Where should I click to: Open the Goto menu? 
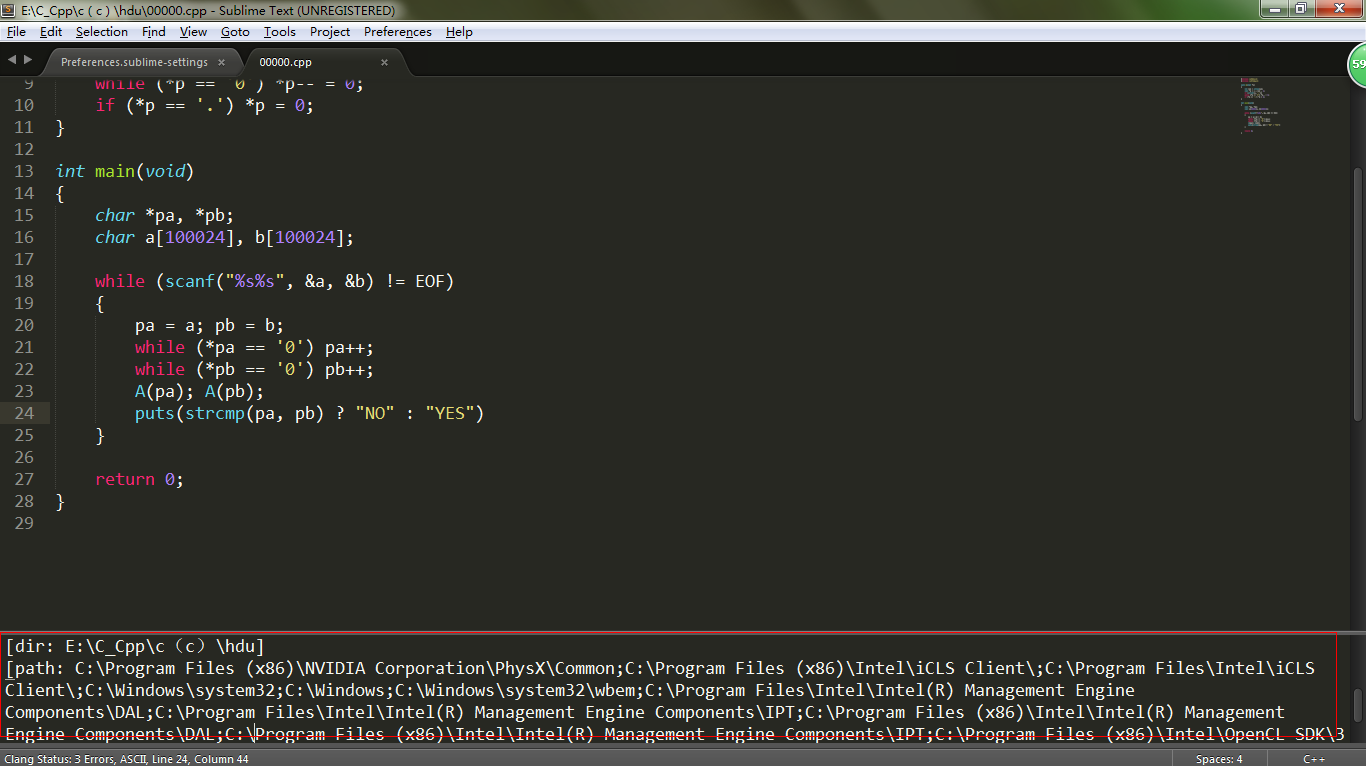(235, 32)
